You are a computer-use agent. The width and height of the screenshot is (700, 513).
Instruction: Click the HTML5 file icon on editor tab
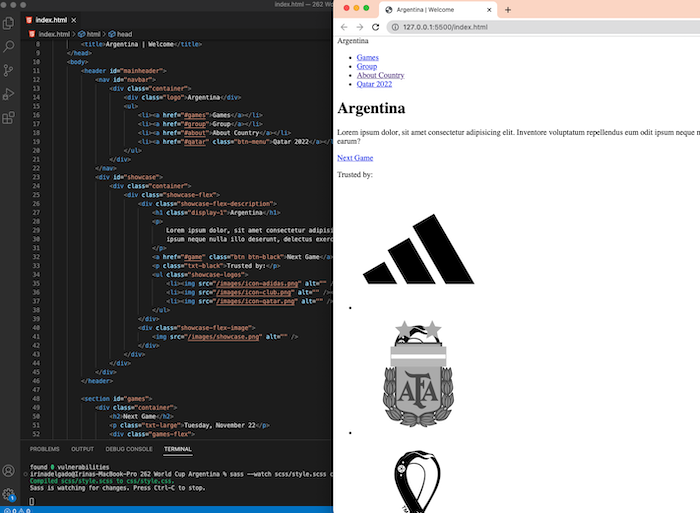coord(29,20)
